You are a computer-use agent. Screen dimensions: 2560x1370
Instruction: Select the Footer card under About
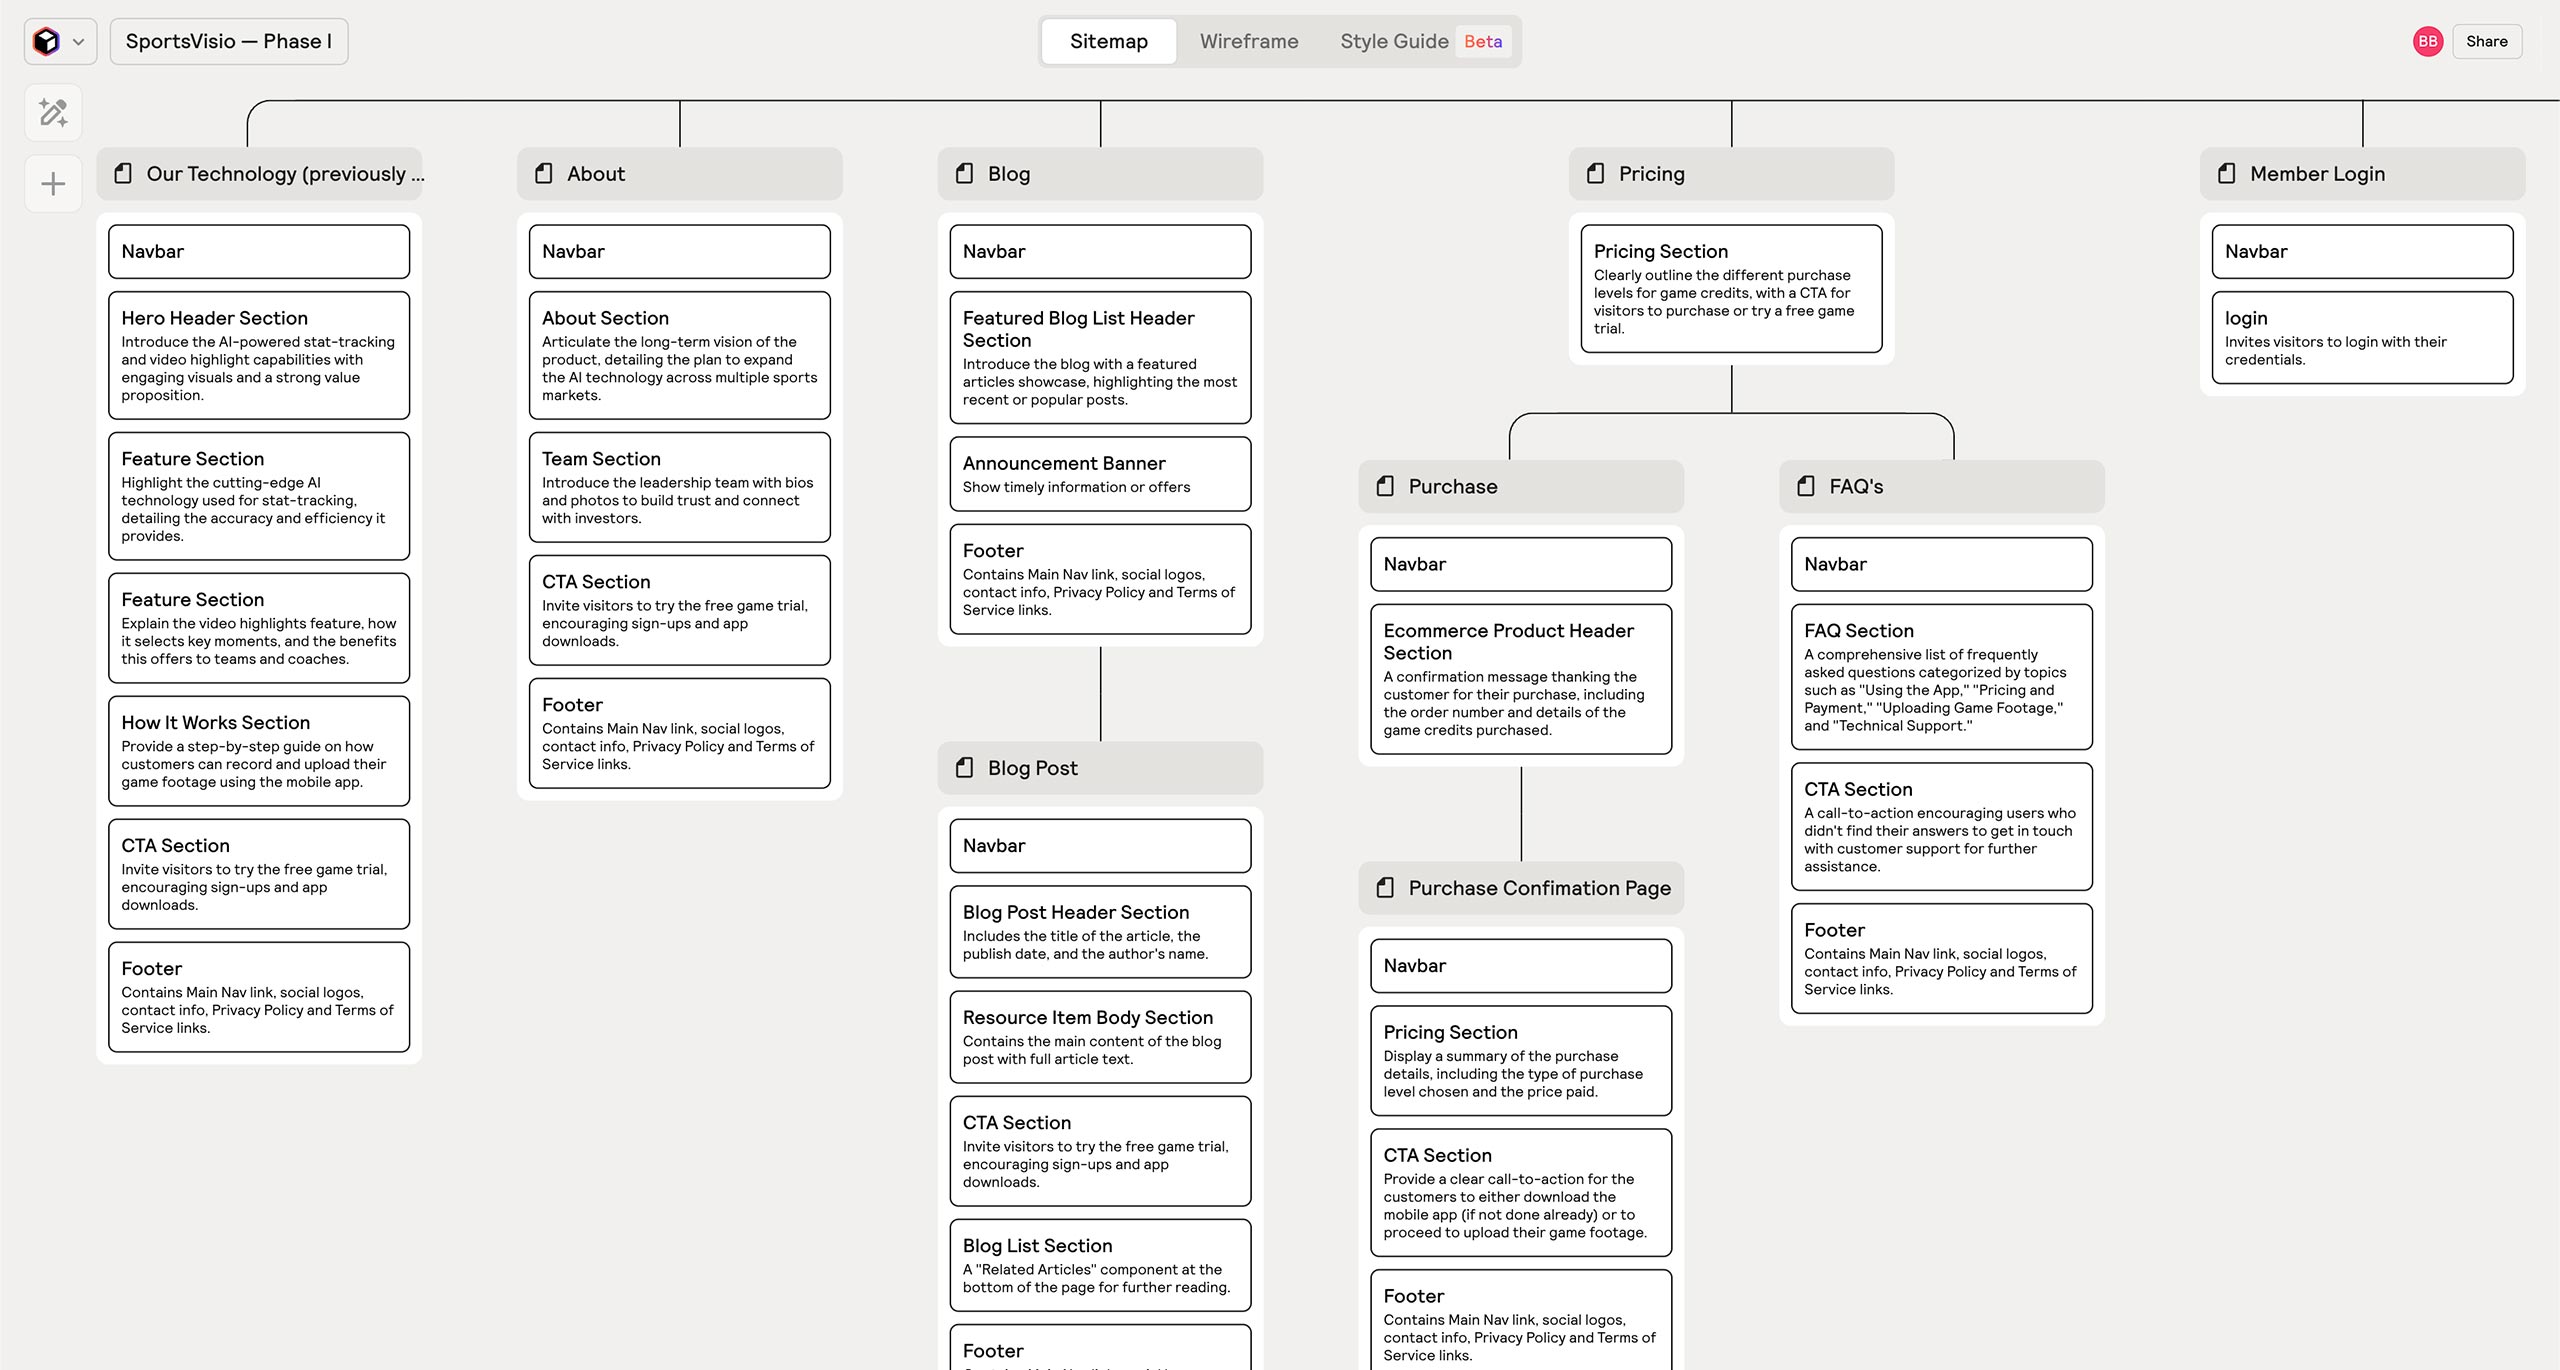[680, 733]
